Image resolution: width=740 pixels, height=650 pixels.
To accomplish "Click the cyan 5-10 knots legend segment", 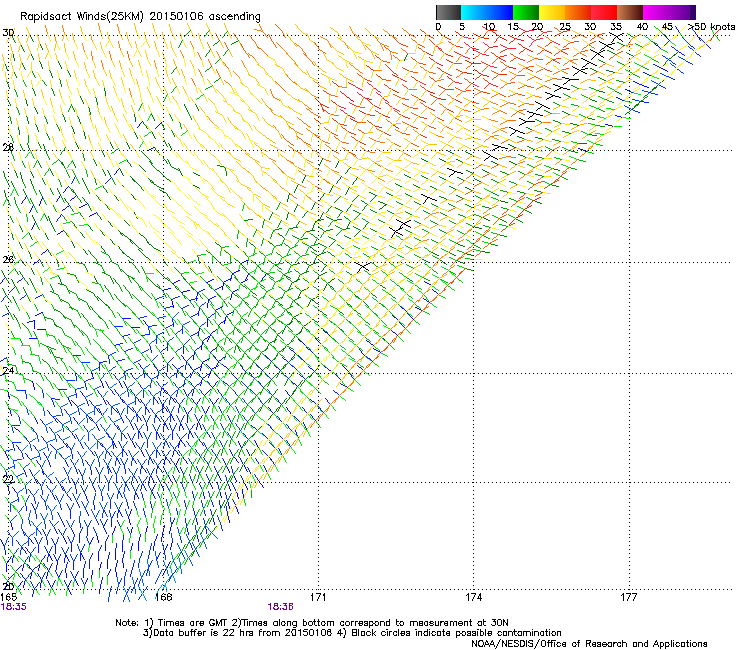I will [474, 12].
